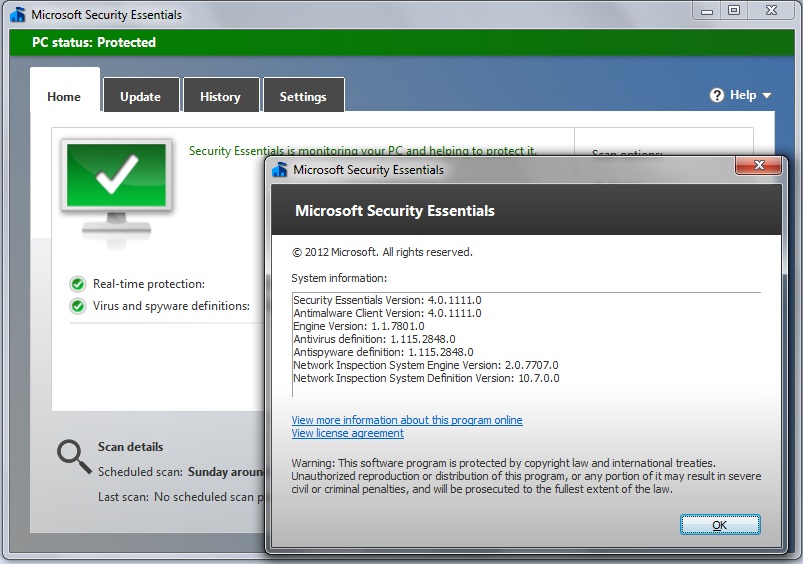Viewport: 803px width, 564px height.
Task: Open the 'View license agreement' link
Action: (348, 433)
